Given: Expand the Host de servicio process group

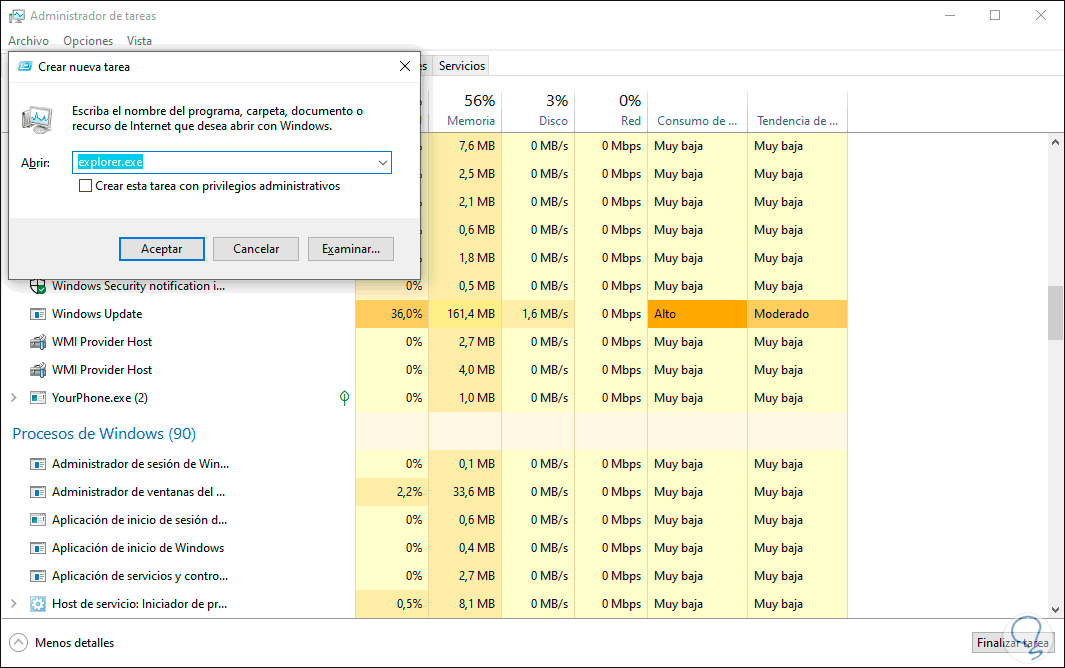Looking at the screenshot, I should point(14,604).
